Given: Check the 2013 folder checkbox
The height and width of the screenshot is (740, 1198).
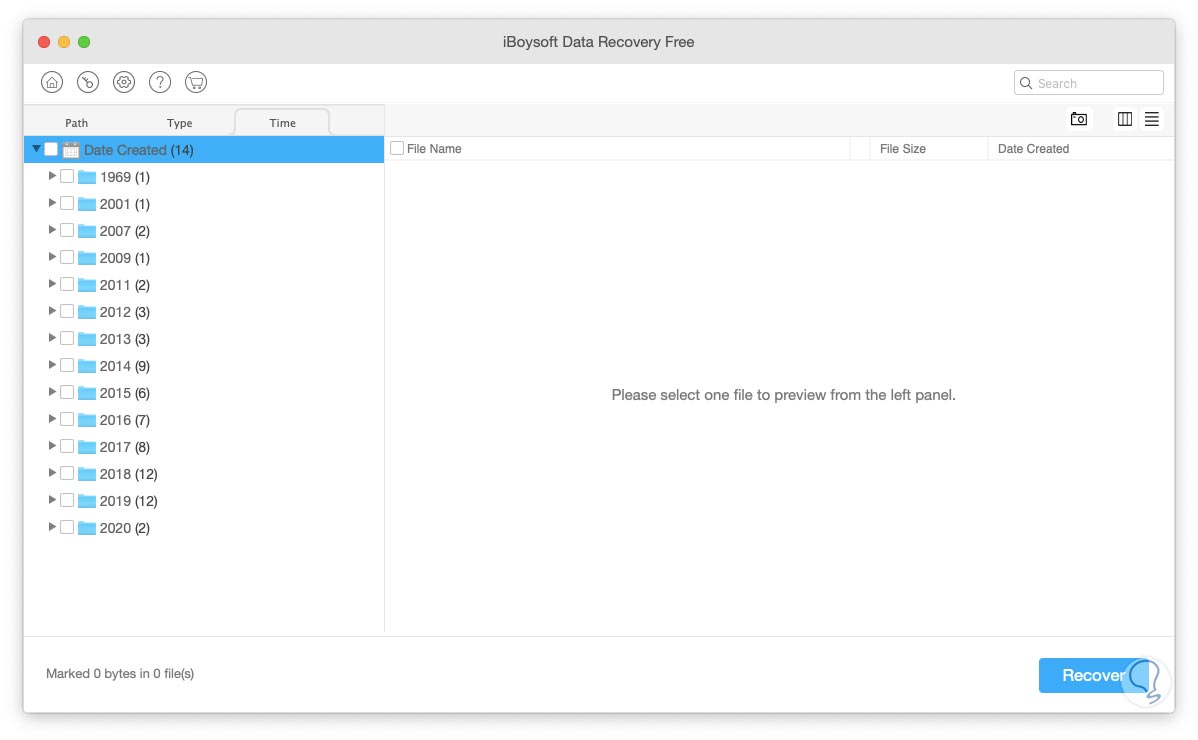Looking at the screenshot, I should pos(67,338).
